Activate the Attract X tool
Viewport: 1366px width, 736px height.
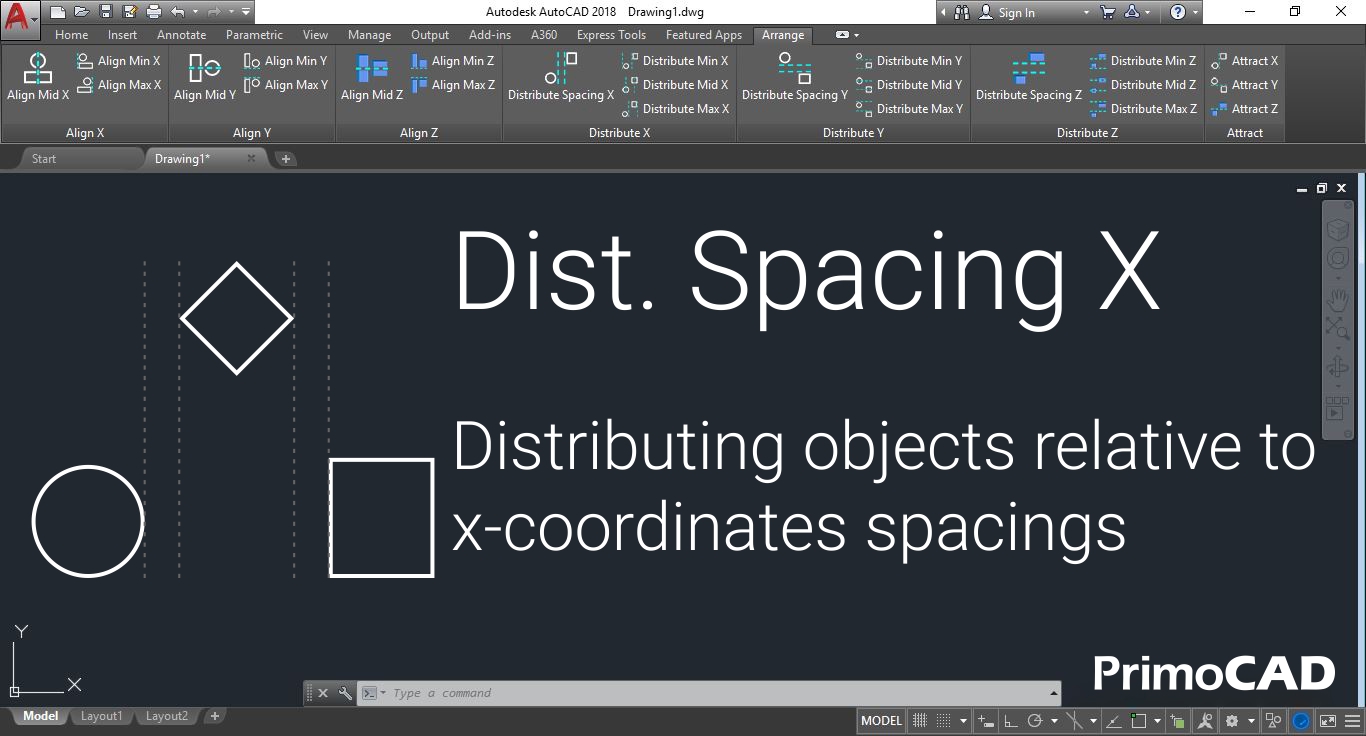(1245, 61)
